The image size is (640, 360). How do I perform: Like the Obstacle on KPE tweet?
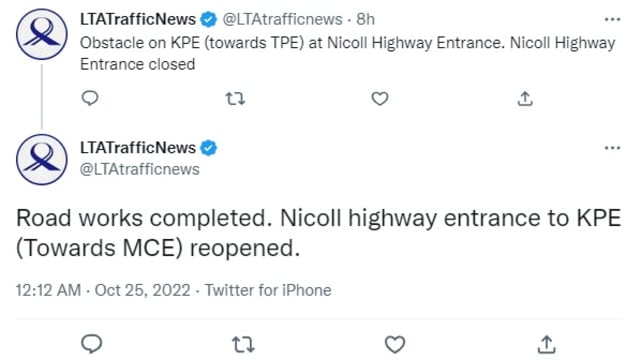tap(380, 98)
